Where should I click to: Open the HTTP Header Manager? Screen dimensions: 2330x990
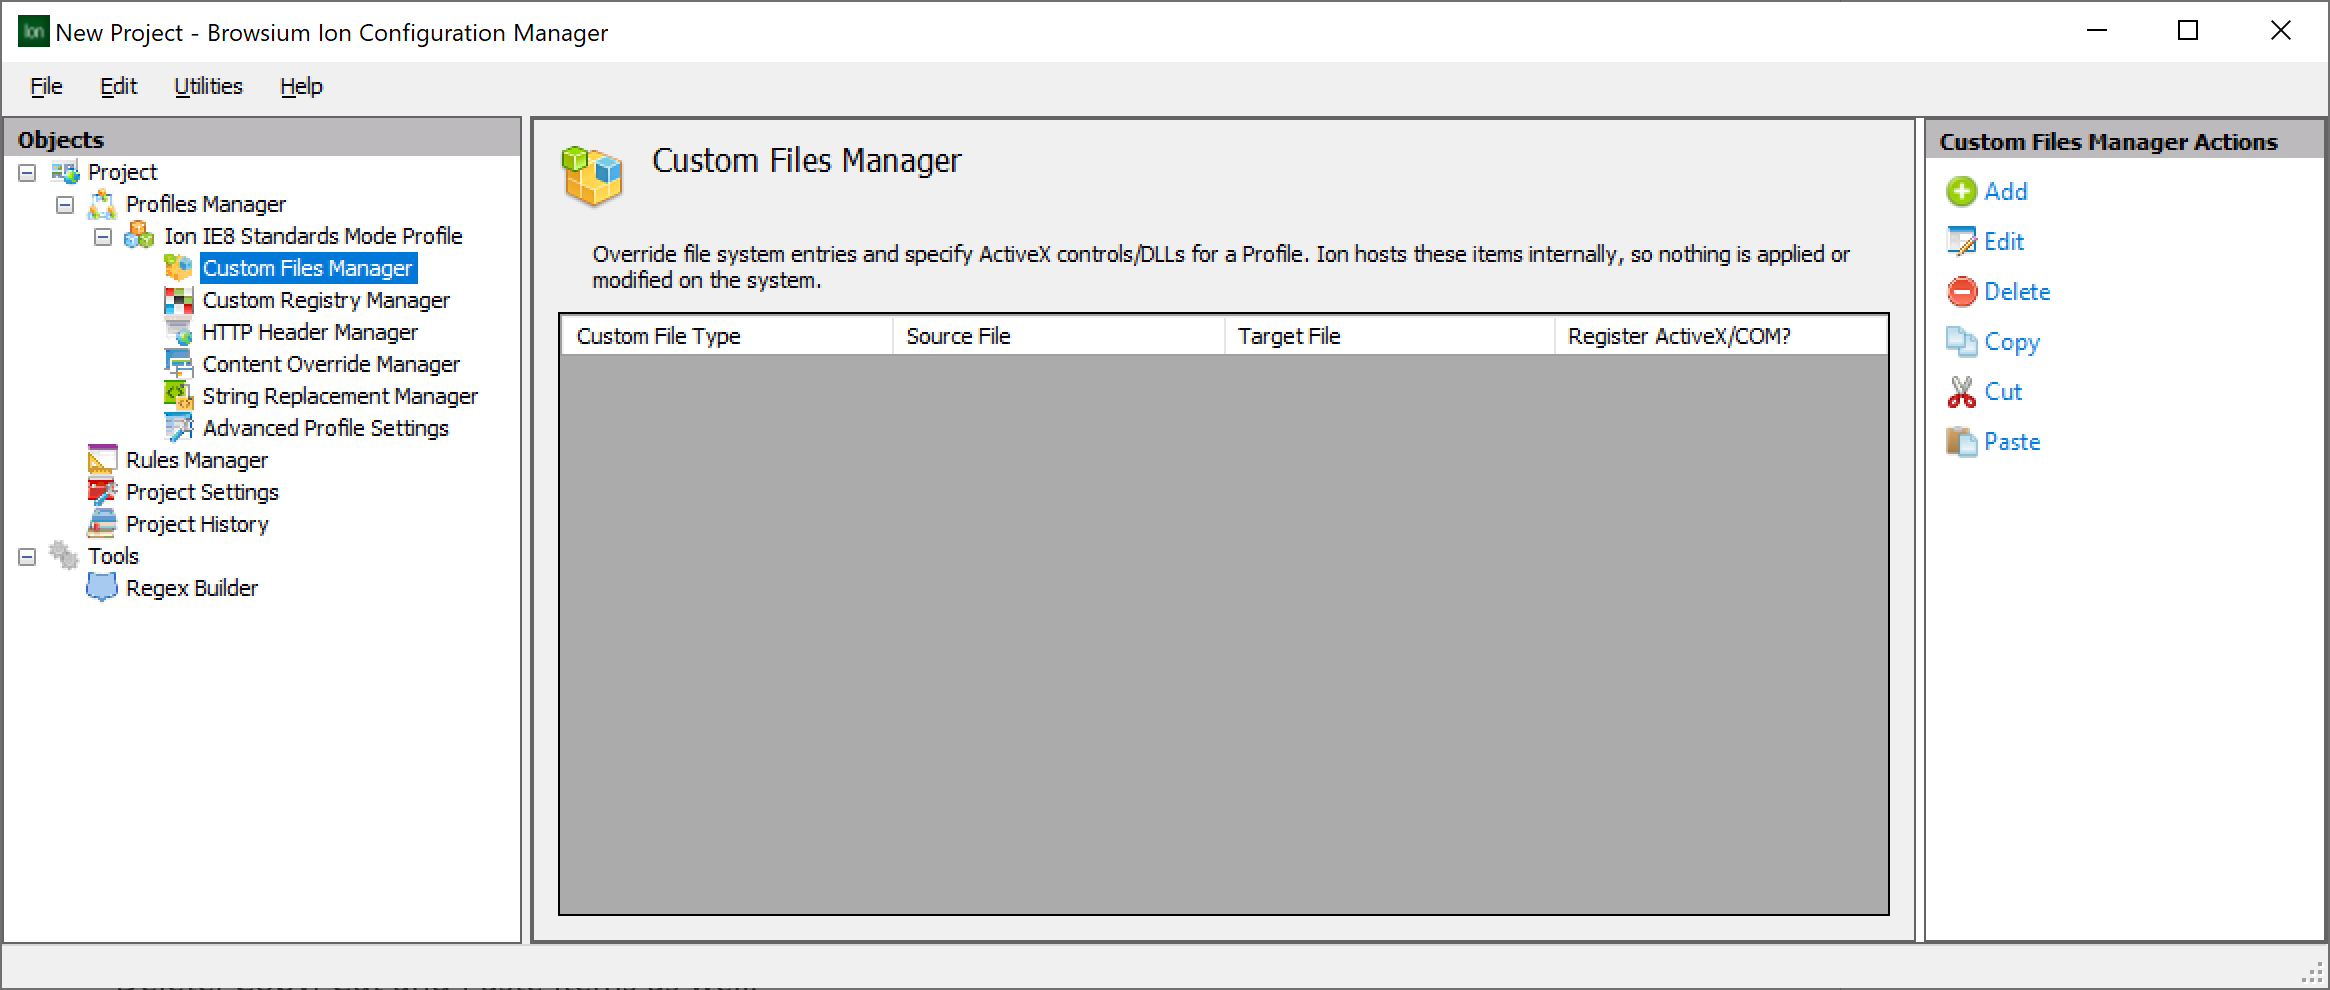[x=310, y=332]
